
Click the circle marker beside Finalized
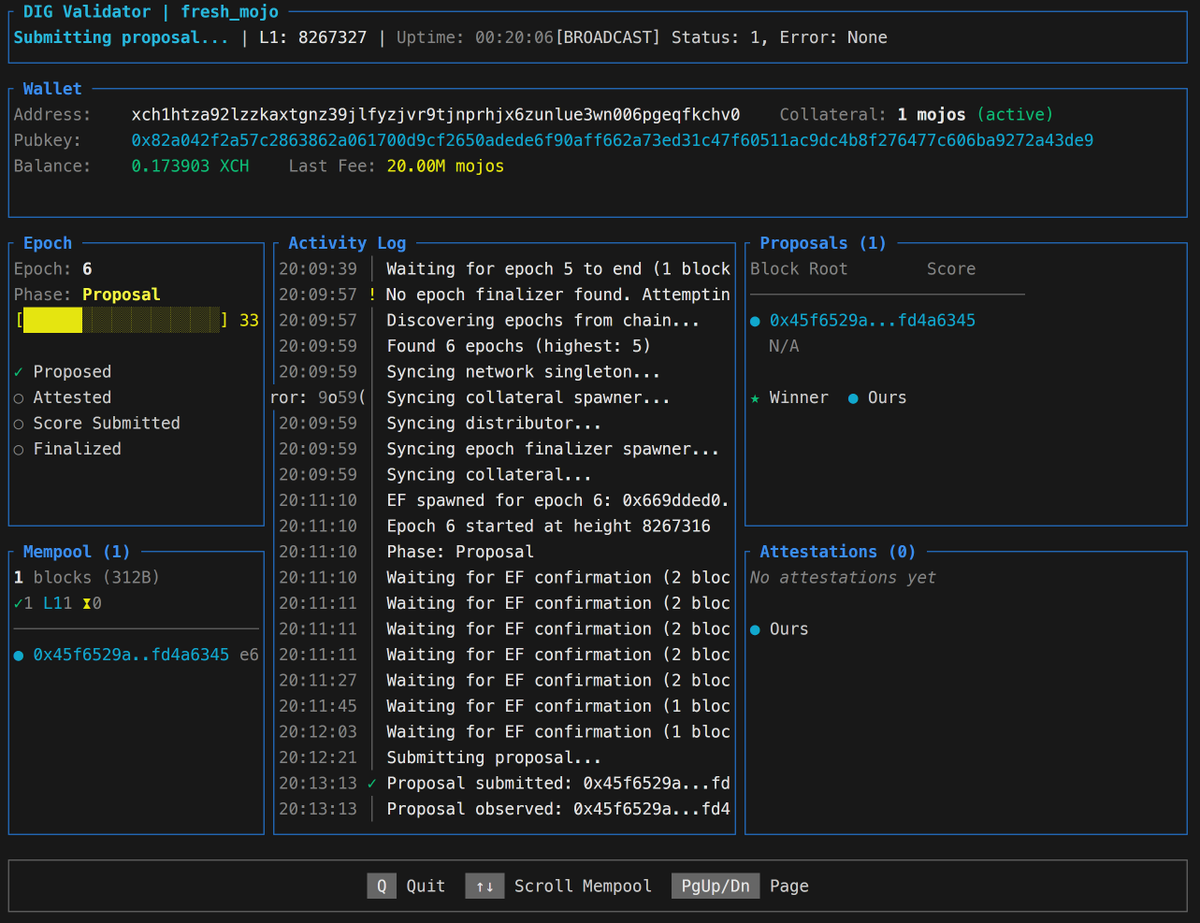point(19,449)
